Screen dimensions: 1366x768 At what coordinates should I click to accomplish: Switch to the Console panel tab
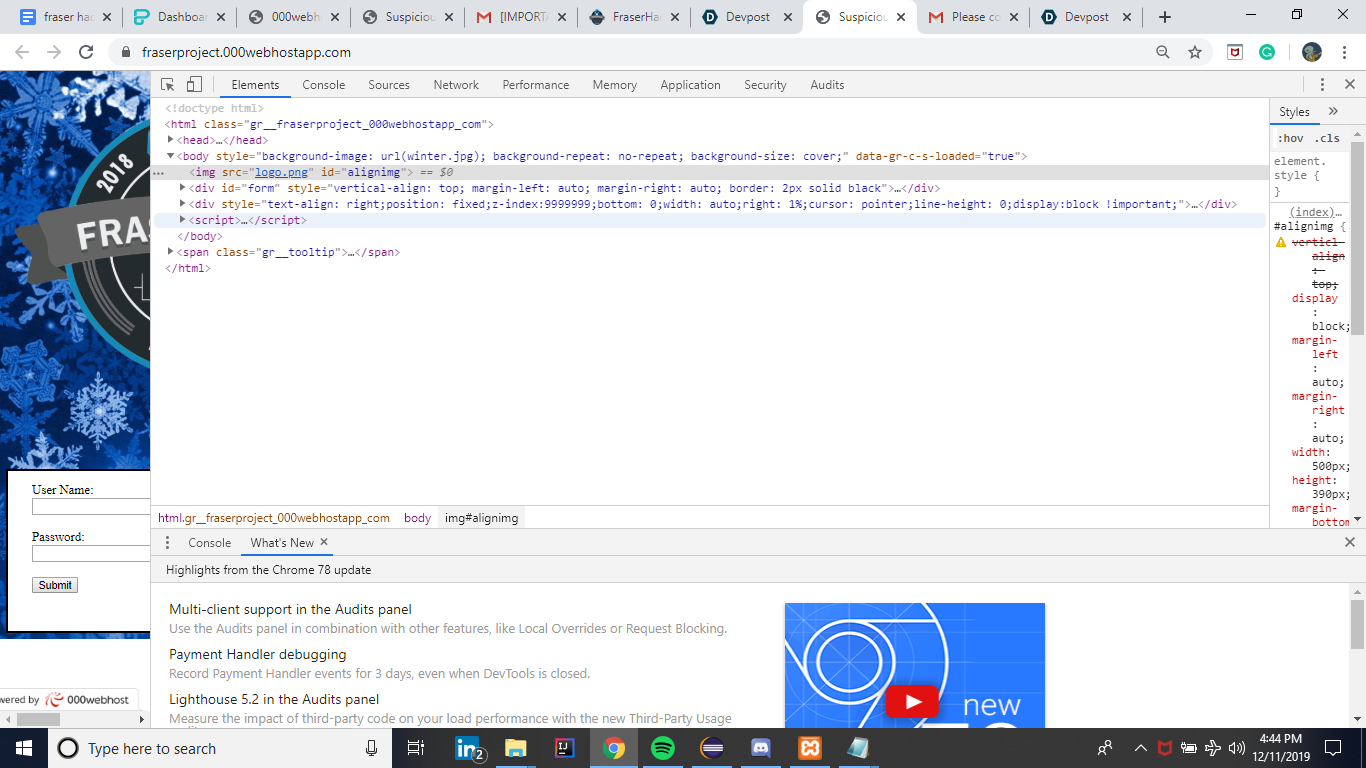pos(324,85)
